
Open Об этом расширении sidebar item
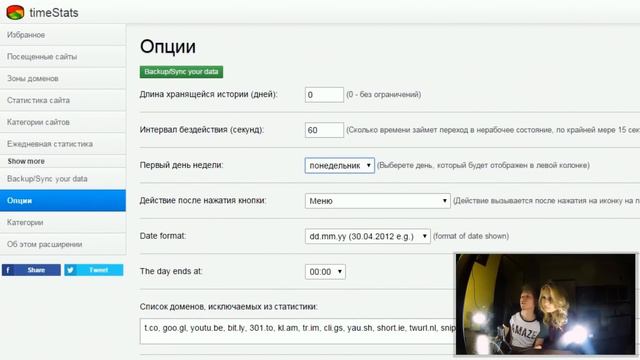point(63,244)
